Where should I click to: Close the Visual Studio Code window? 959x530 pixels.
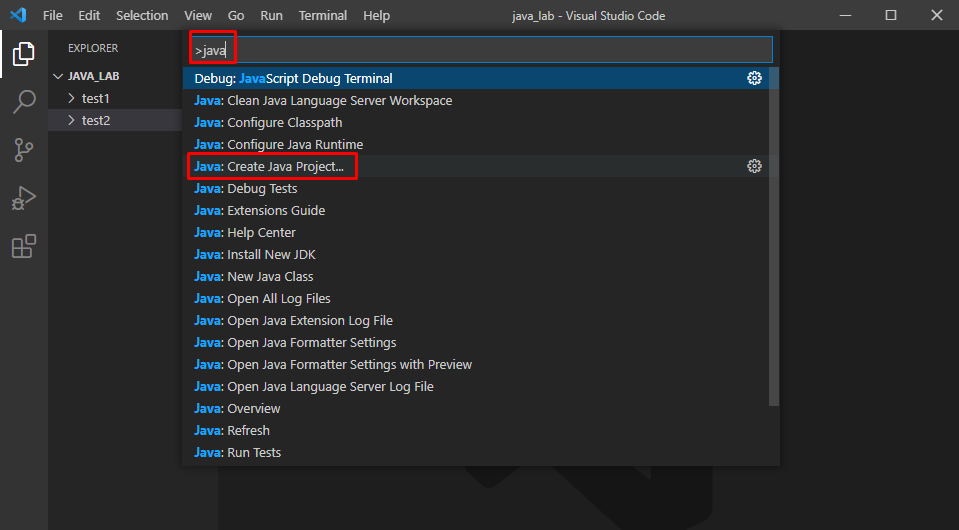click(x=937, y=15)
